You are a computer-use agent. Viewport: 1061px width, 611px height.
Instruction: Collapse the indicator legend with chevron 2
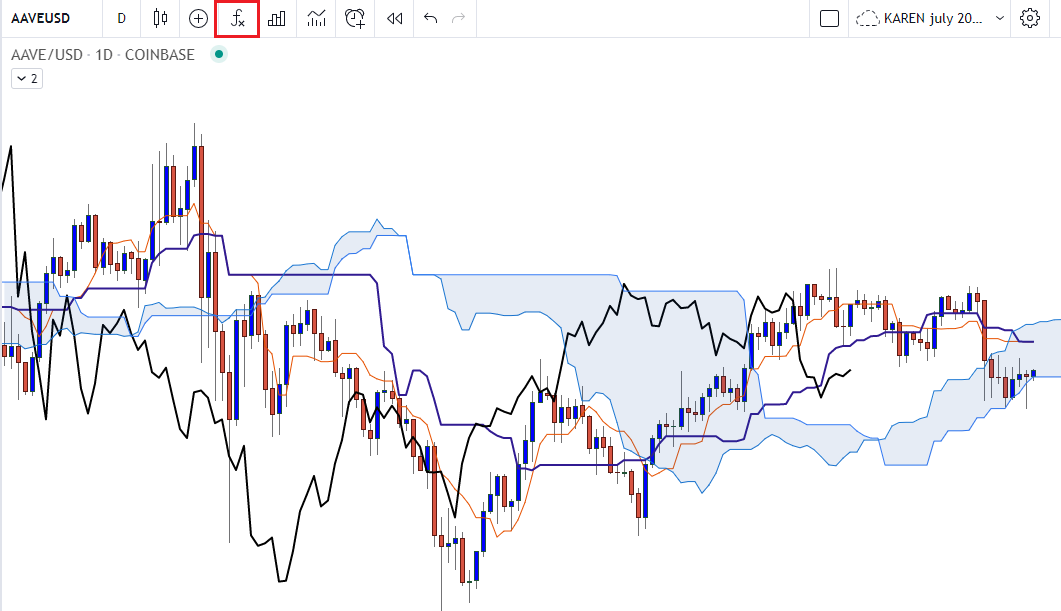coord(26,78)
